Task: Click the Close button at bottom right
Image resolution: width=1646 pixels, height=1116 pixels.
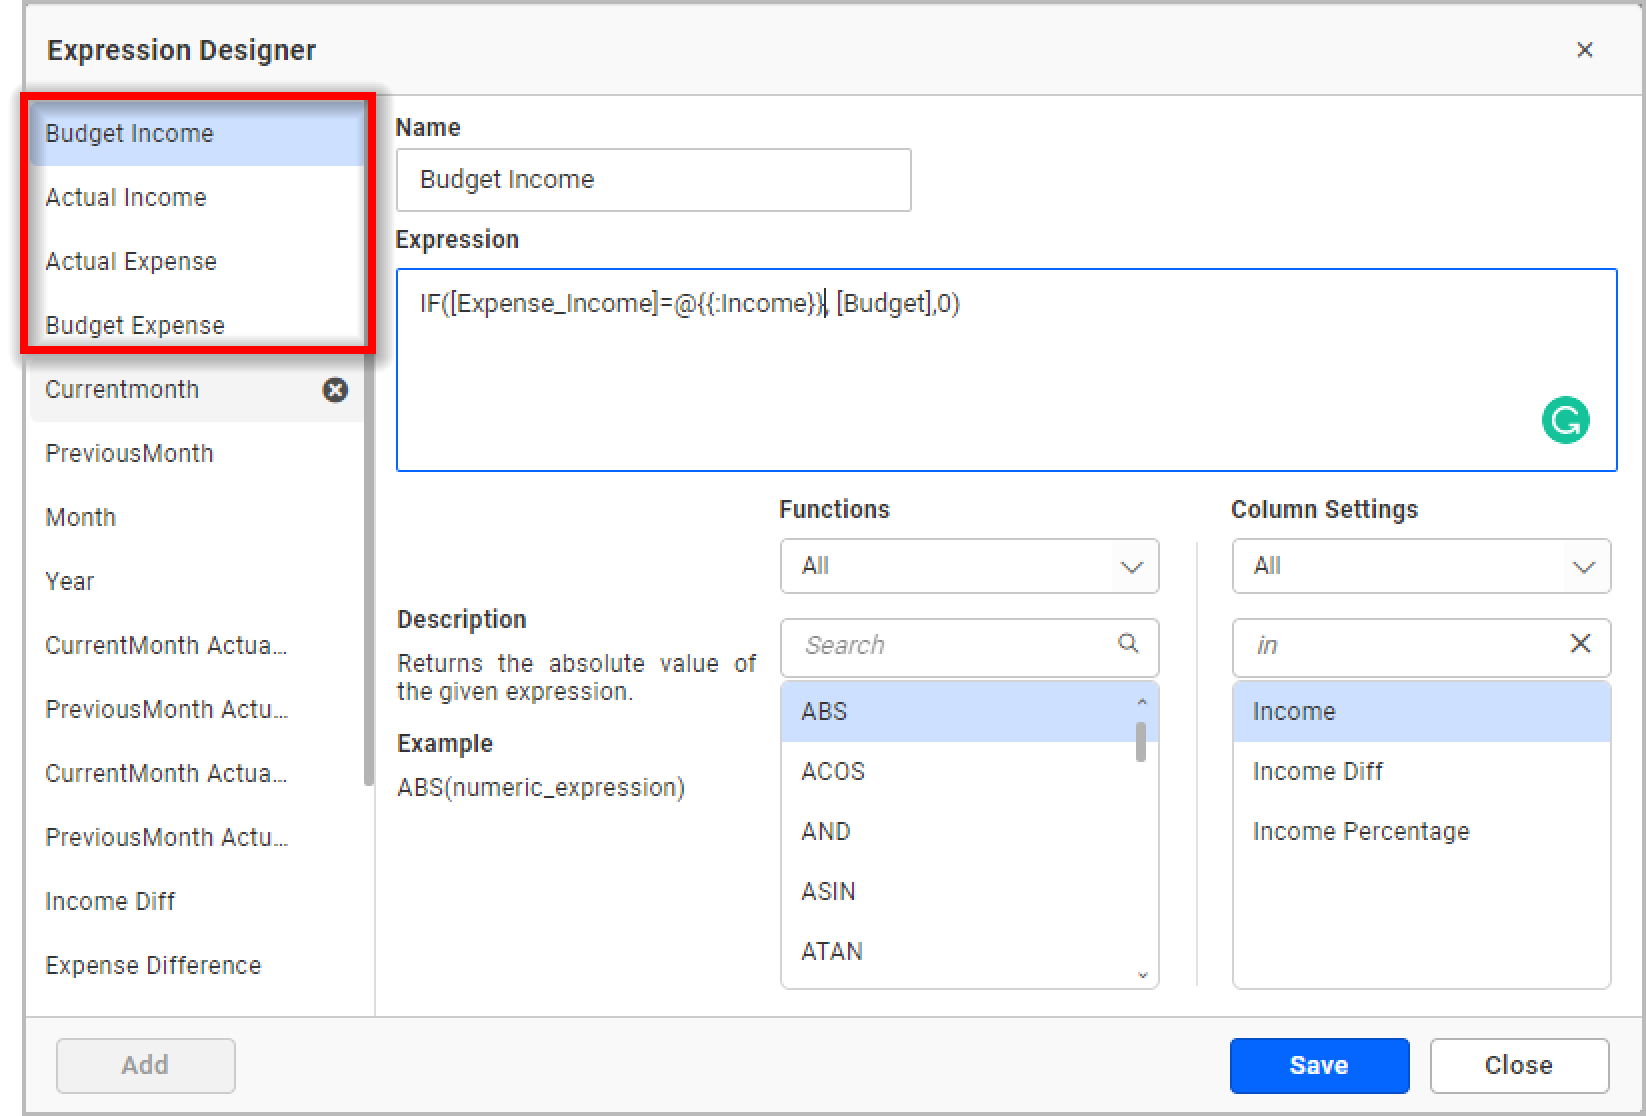Action: pyautogui.click(x=1519, y=1065)
